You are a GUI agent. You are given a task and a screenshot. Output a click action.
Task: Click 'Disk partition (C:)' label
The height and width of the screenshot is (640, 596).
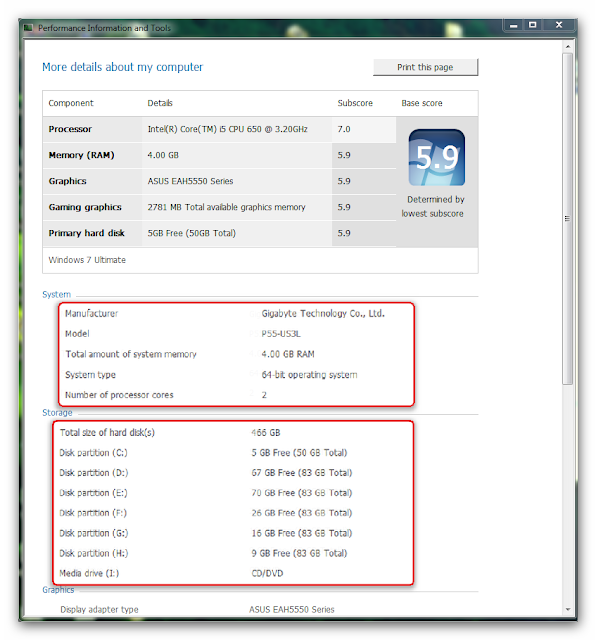(93, 453)
